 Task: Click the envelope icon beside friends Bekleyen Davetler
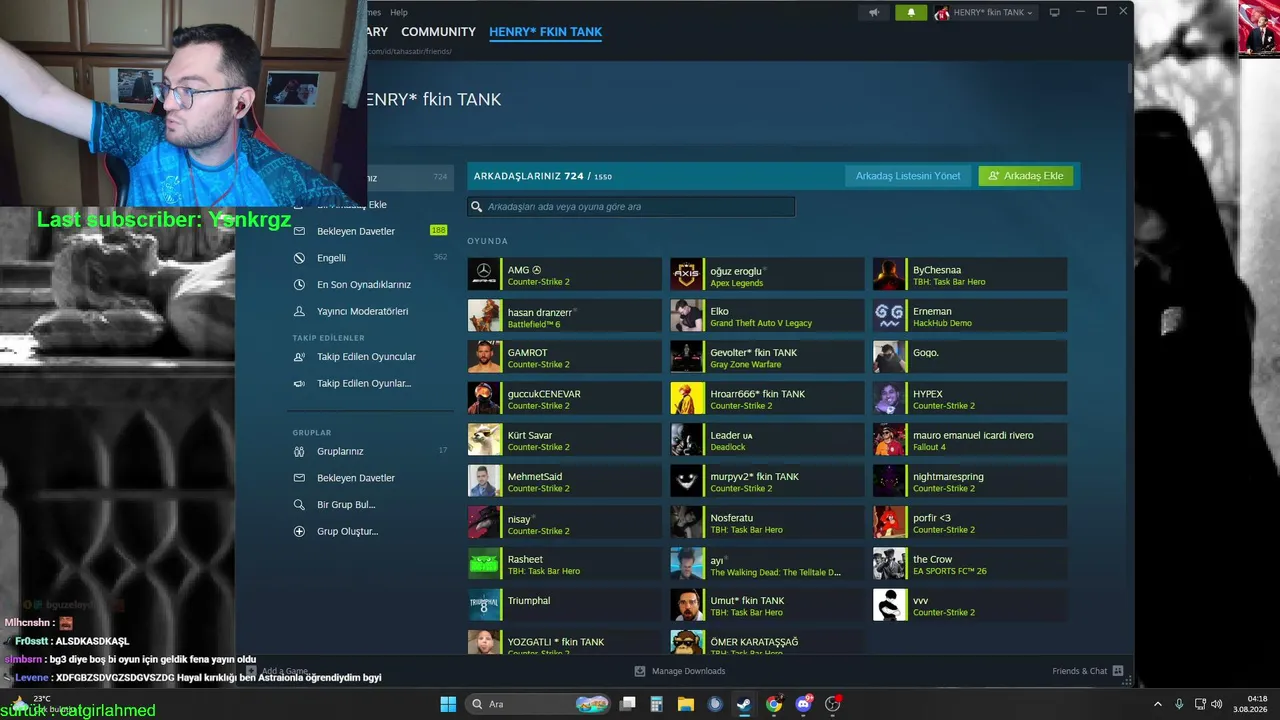pos(299,231)
